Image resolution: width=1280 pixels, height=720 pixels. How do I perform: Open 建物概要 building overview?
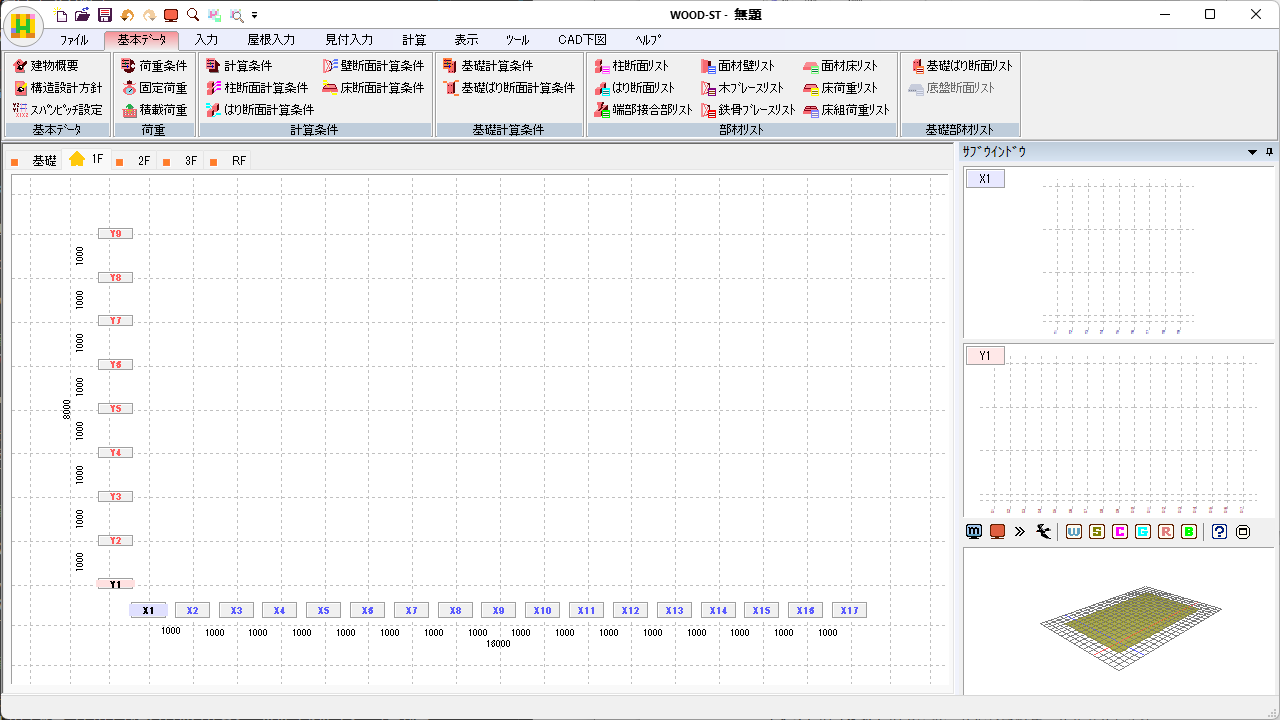(x=54, y=66)
